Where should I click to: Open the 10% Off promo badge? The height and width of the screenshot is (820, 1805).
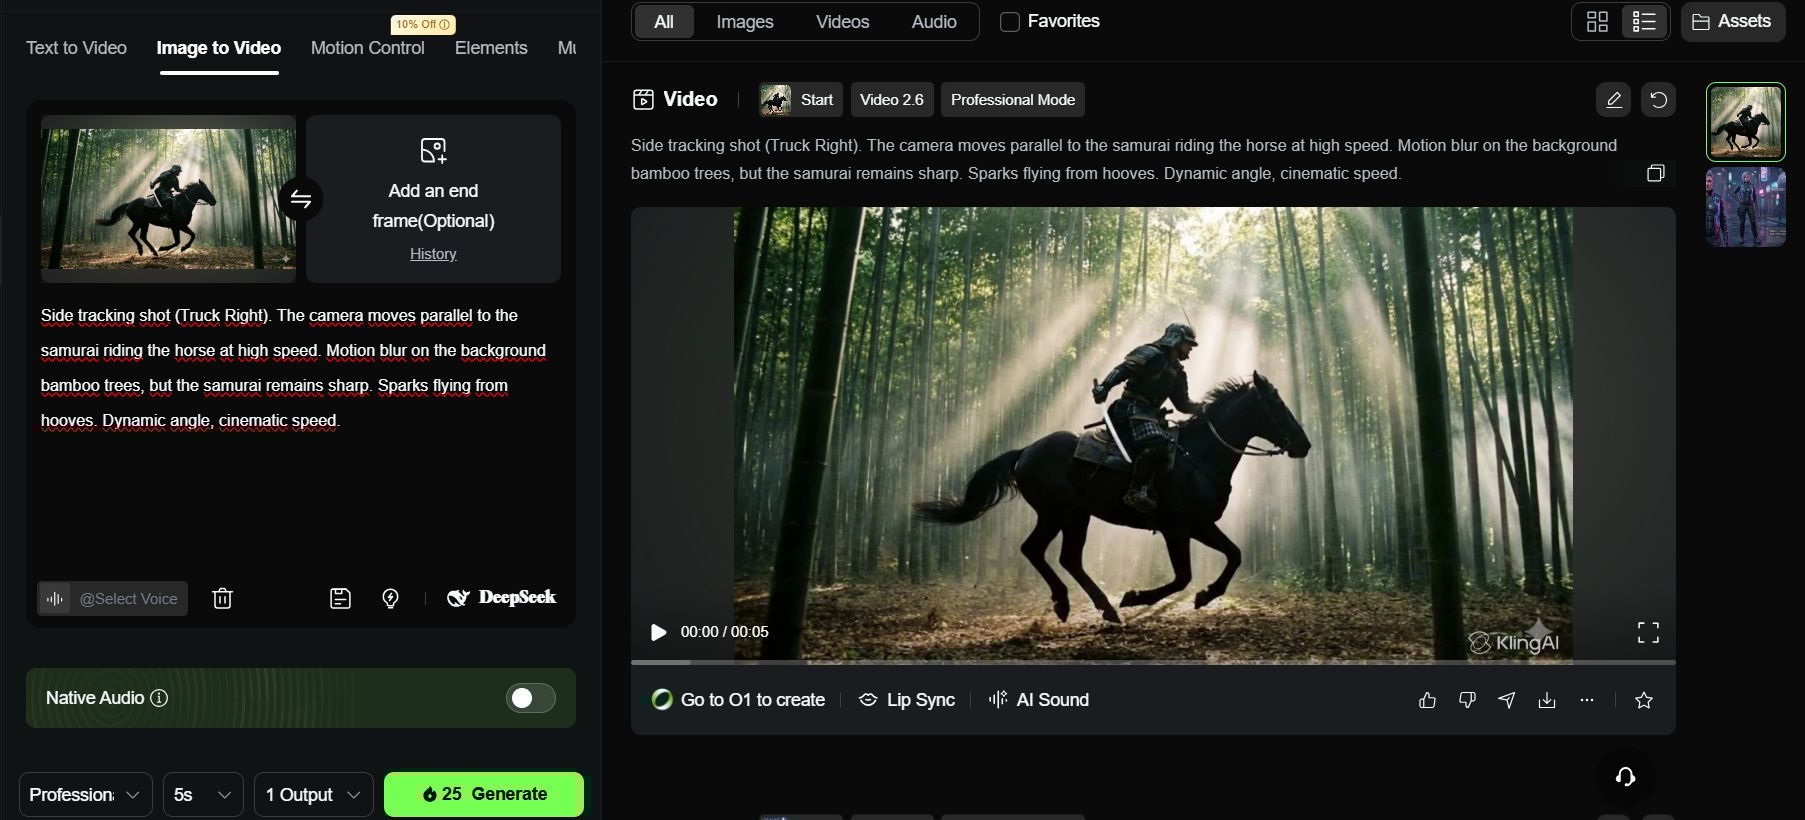coord(423,24)
